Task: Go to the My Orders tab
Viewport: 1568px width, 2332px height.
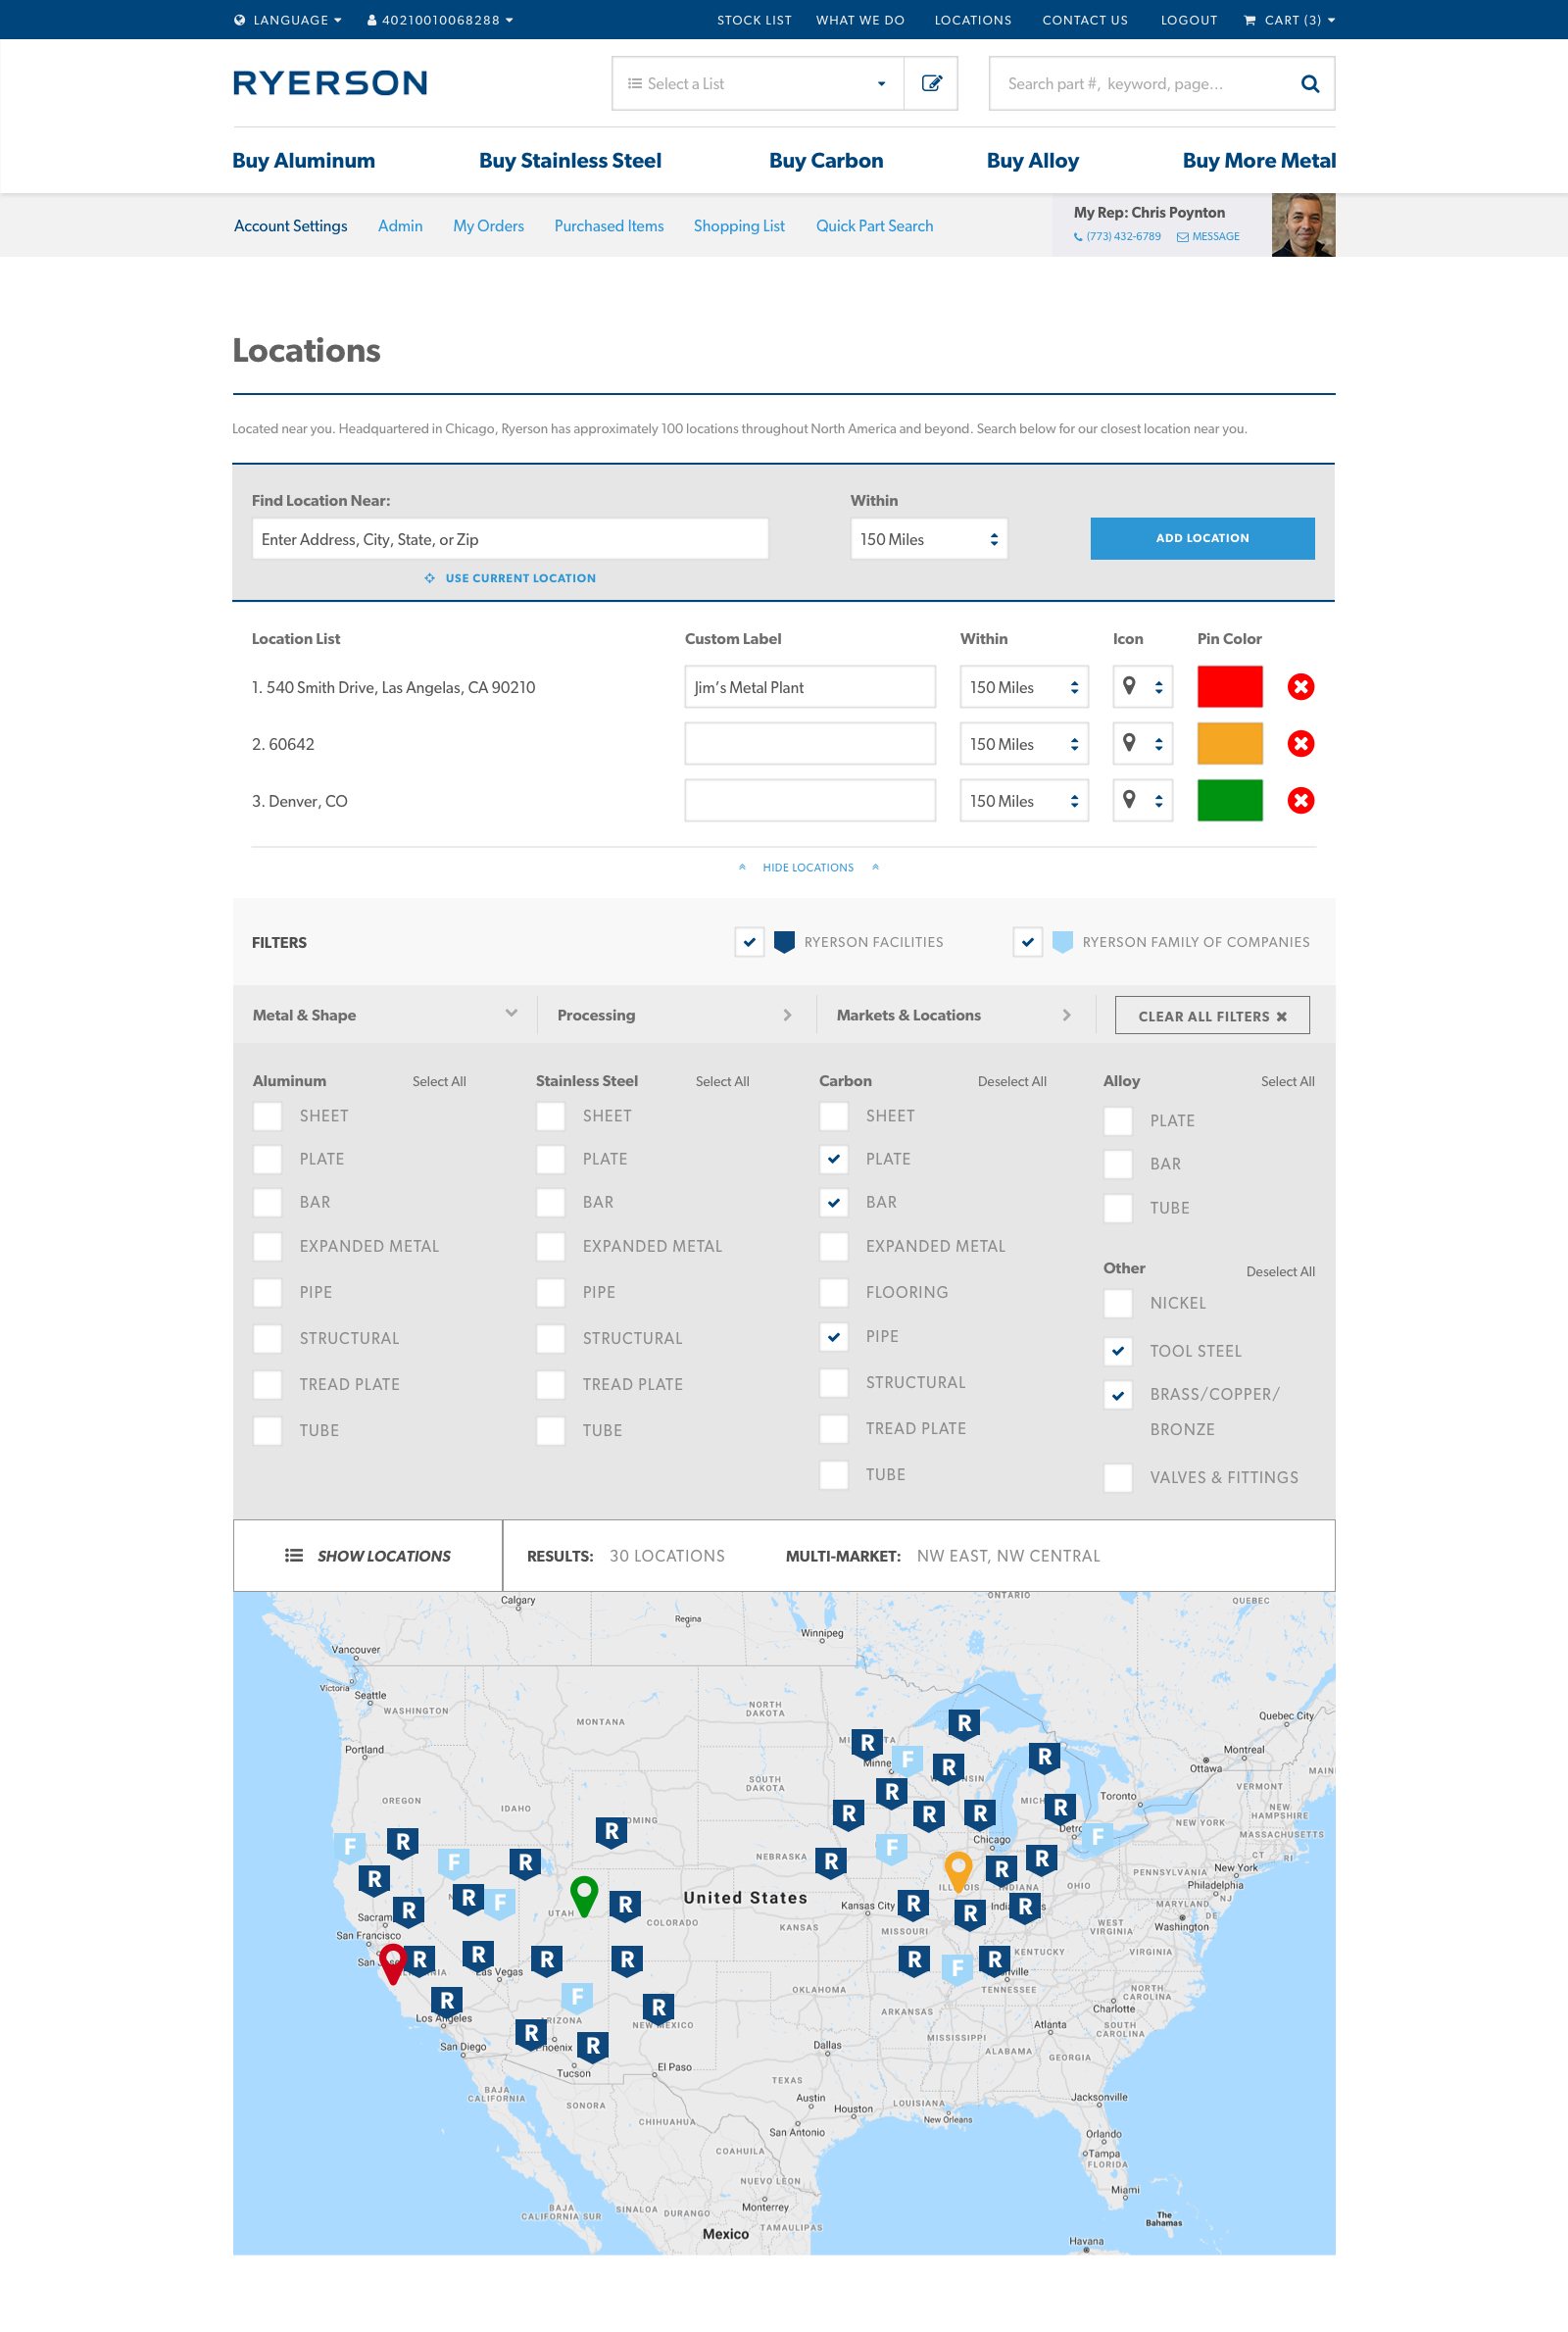Action: pyautogui.click(x=488, y=226)
